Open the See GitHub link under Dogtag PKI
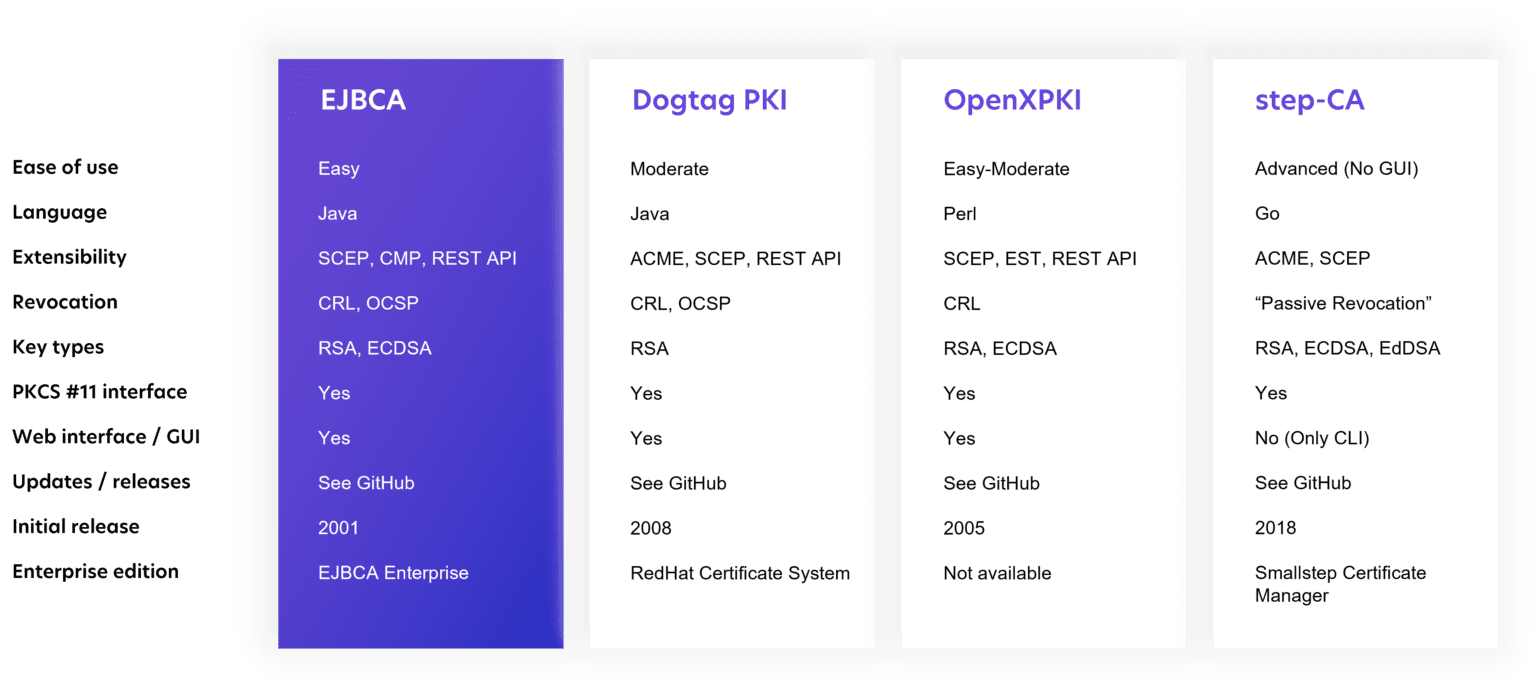This screenshot has height=686, width=1536. 678,483
